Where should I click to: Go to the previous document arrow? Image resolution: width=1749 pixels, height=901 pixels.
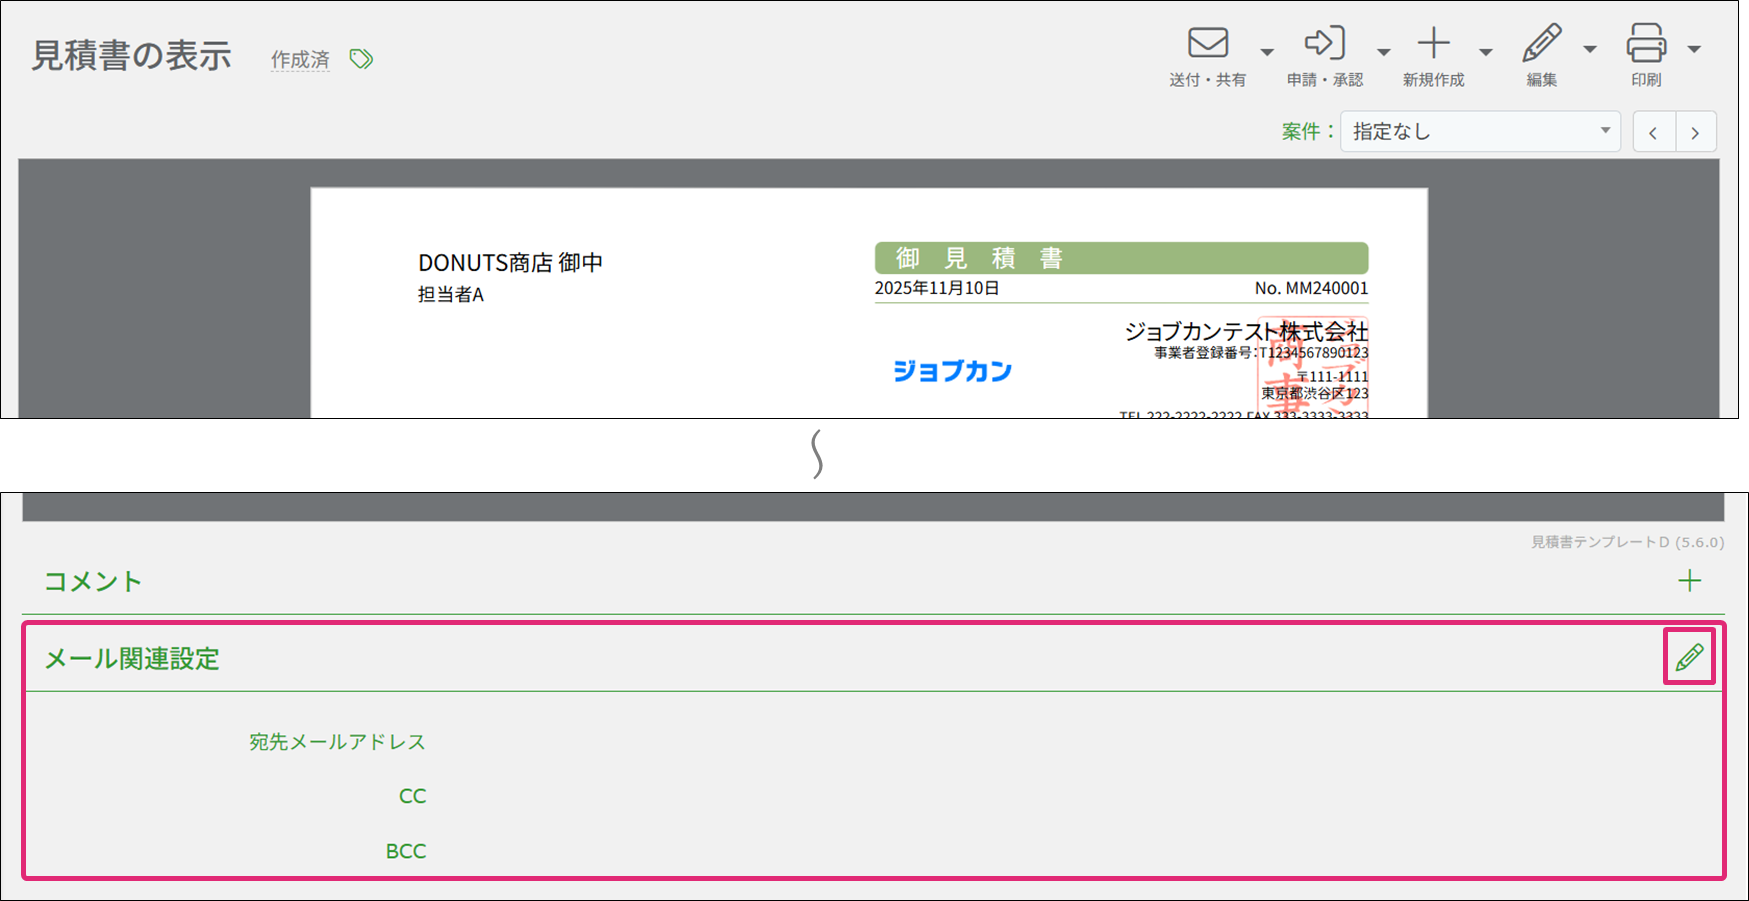(x=1654, y=132)
